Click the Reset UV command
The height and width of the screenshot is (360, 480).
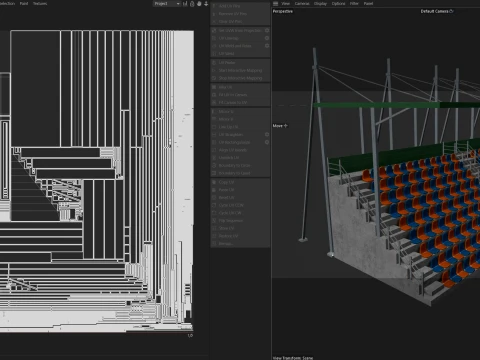[240, 197]
